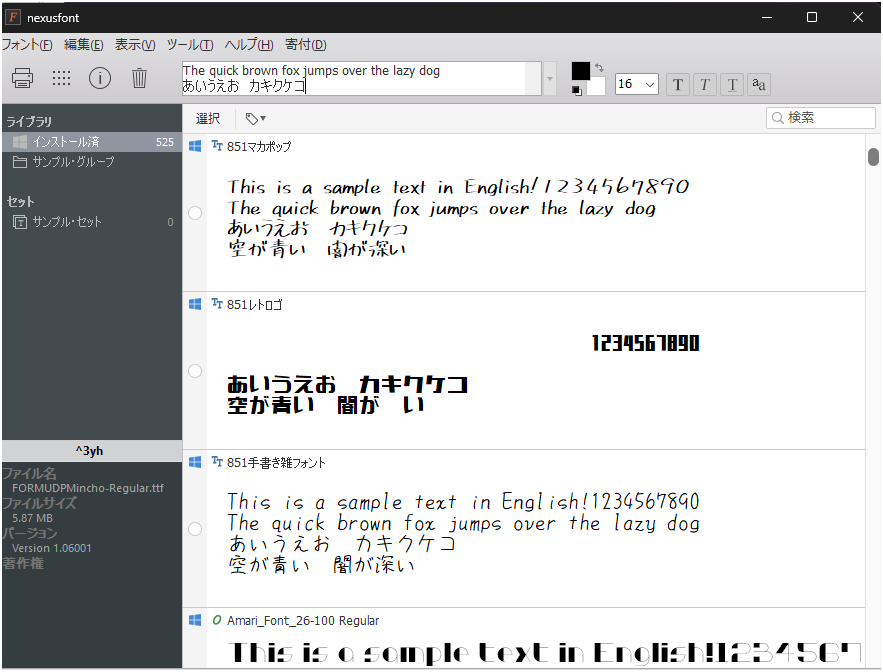This screenshot has height=672, width=883.
Task: Select the Print fonts icon
Action: point(22,78)
